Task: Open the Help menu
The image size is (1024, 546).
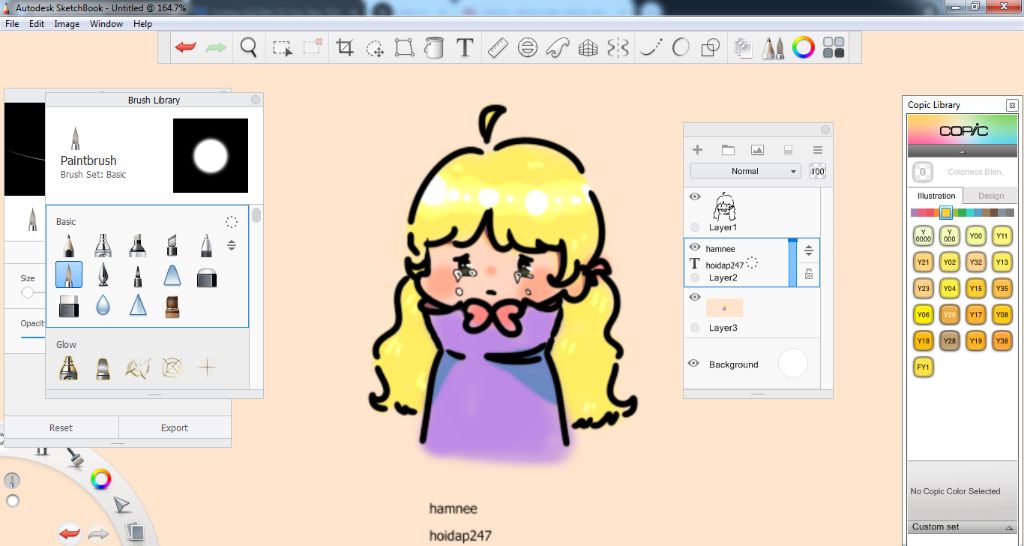Action: [x=142, y=24]
